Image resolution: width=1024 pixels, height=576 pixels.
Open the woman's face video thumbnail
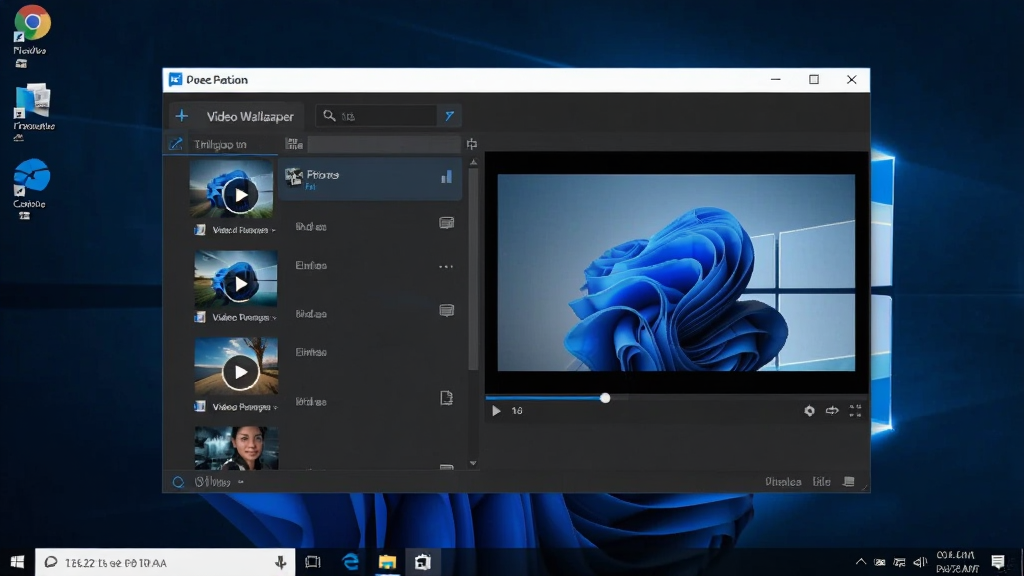236,448
